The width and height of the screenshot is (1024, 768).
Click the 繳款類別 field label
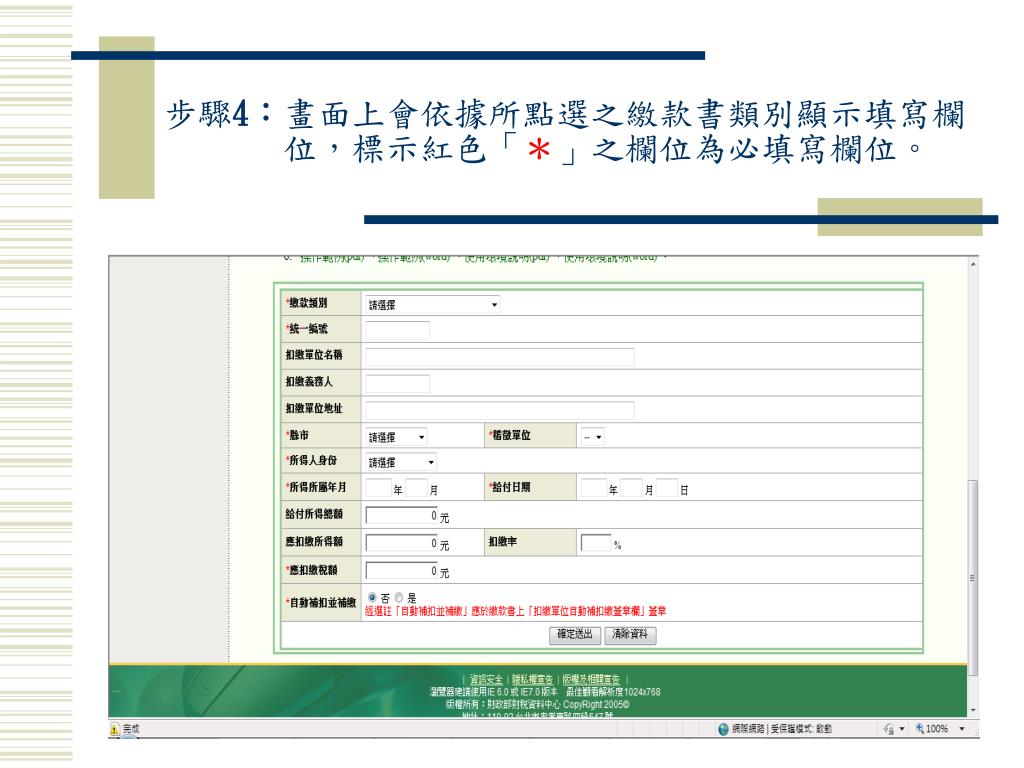(307, 303)
